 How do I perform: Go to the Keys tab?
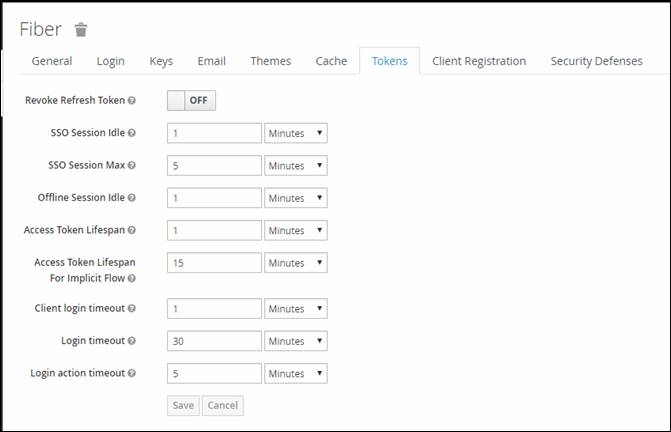pyautogui.click(x=161, y=61)
